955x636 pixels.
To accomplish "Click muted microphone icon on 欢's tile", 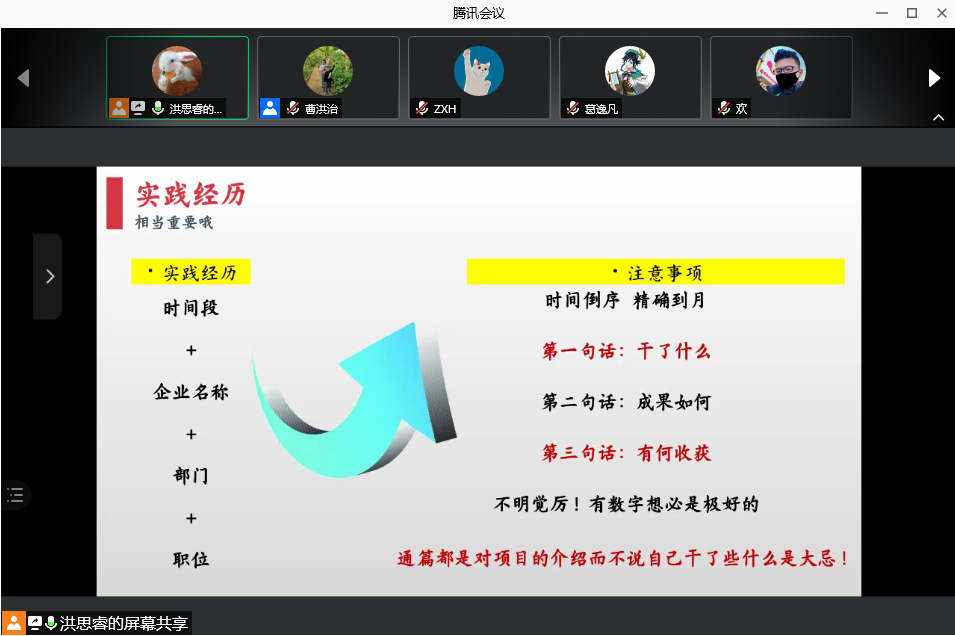I will 724,109.
